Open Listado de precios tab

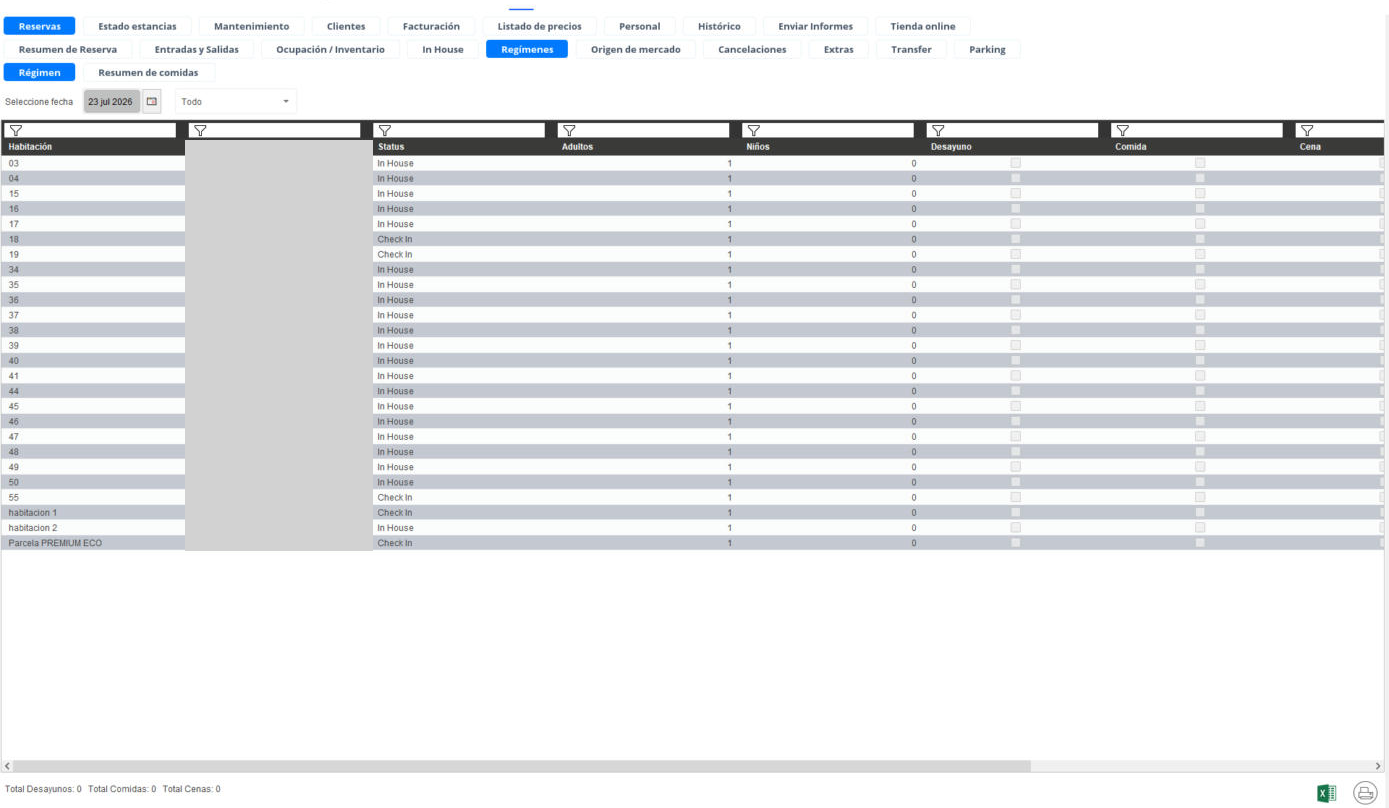click(x=540, y=26)
